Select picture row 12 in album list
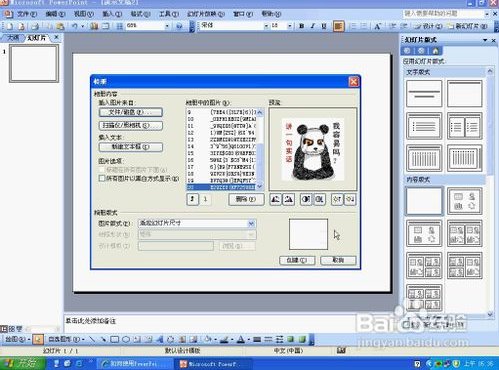Image resolution: width=499 pixels, height=370 pixels. (221, 133)
